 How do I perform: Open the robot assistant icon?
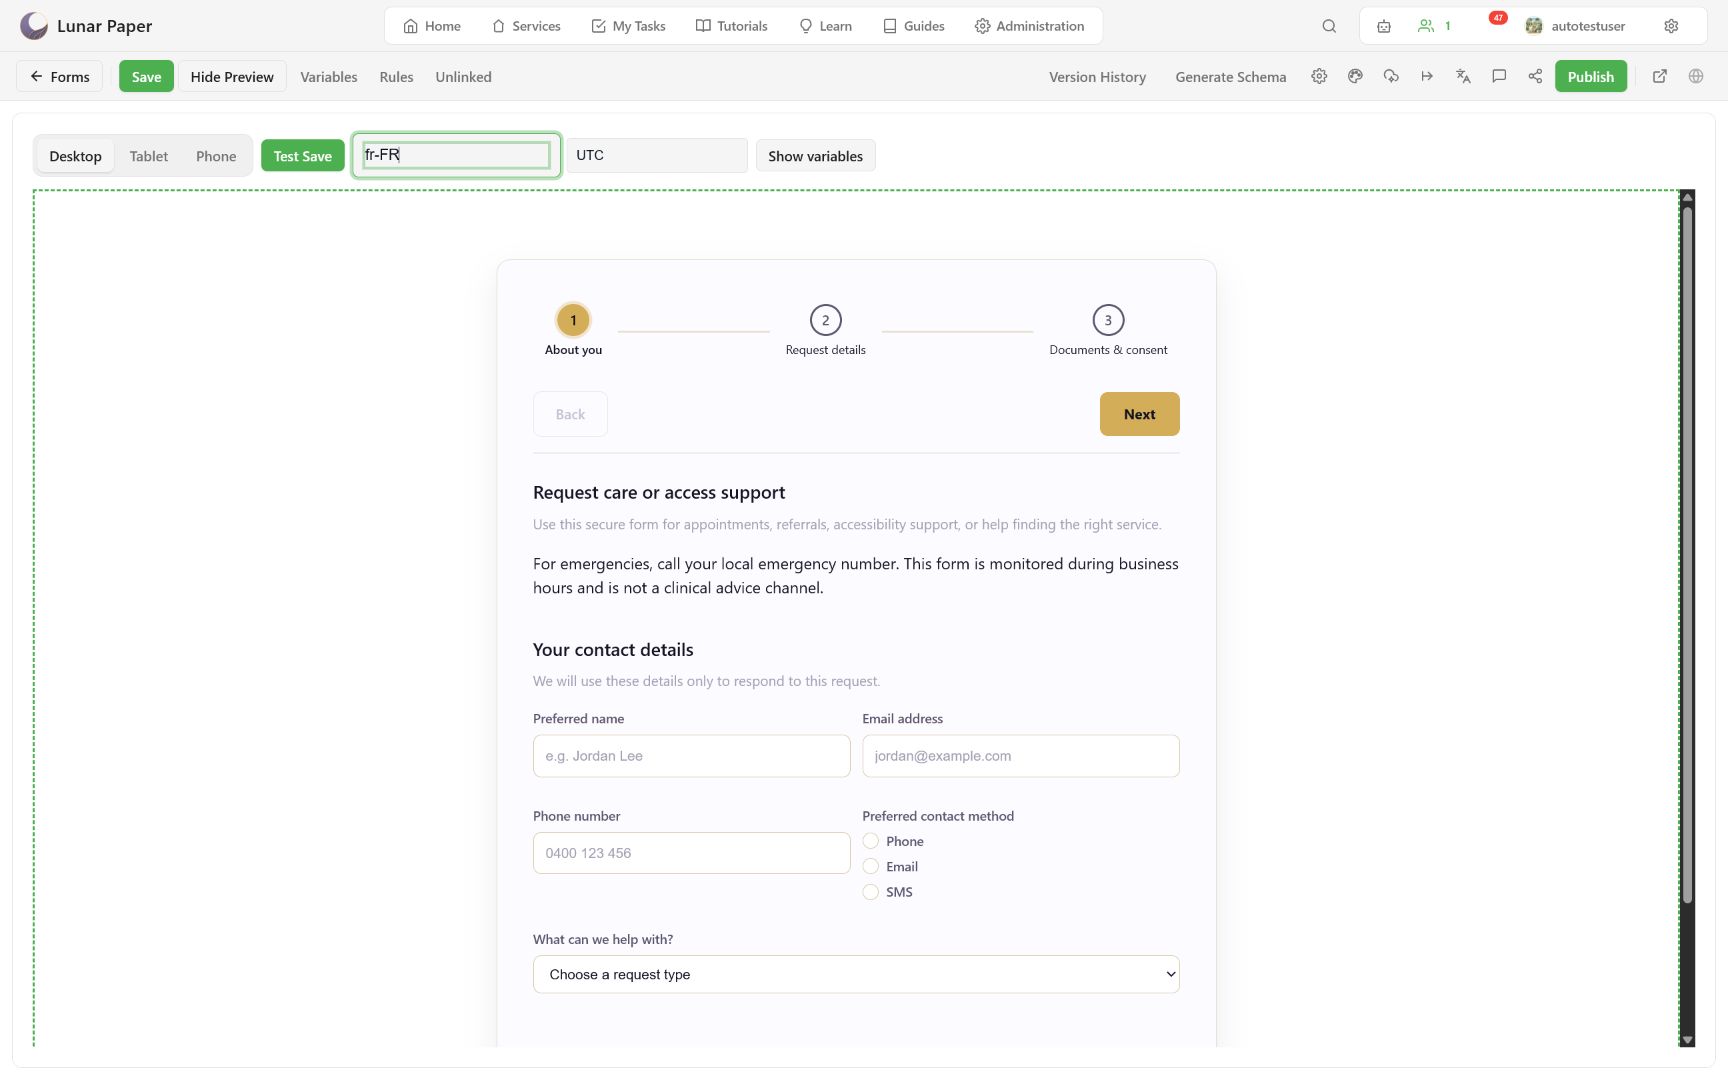pos(1384,26)
